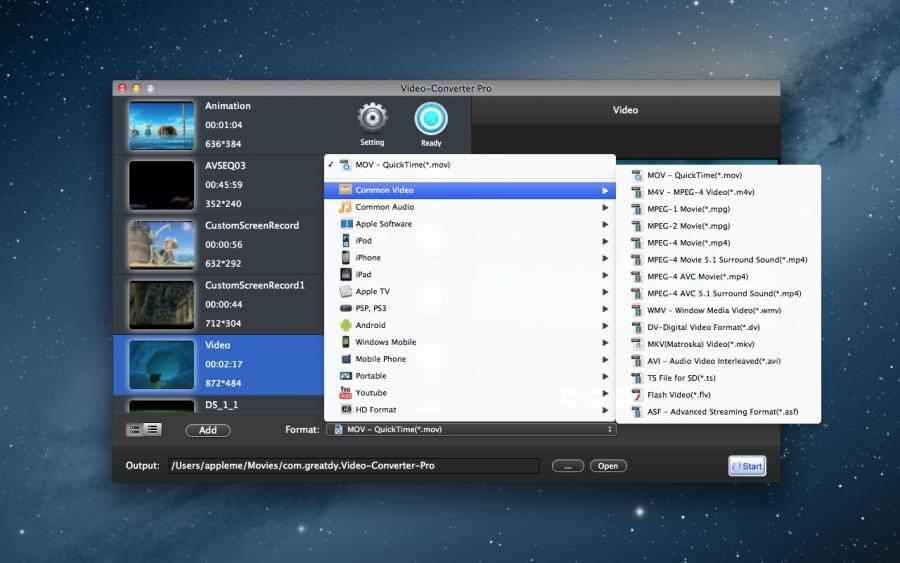Click the Mobile Phone icon
This screenshot has width=900, height=563.
click(346, 359)
